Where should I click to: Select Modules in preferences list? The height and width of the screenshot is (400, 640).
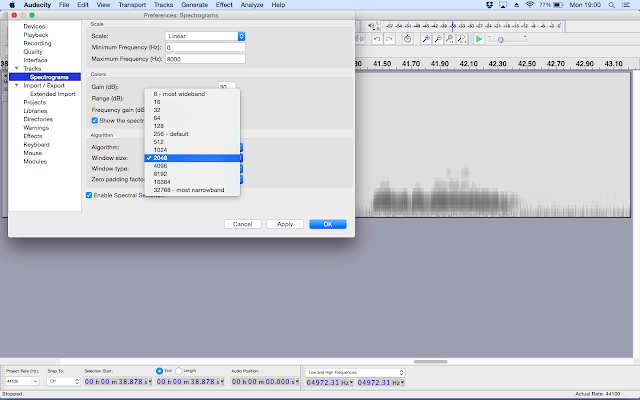click(35, 162)
